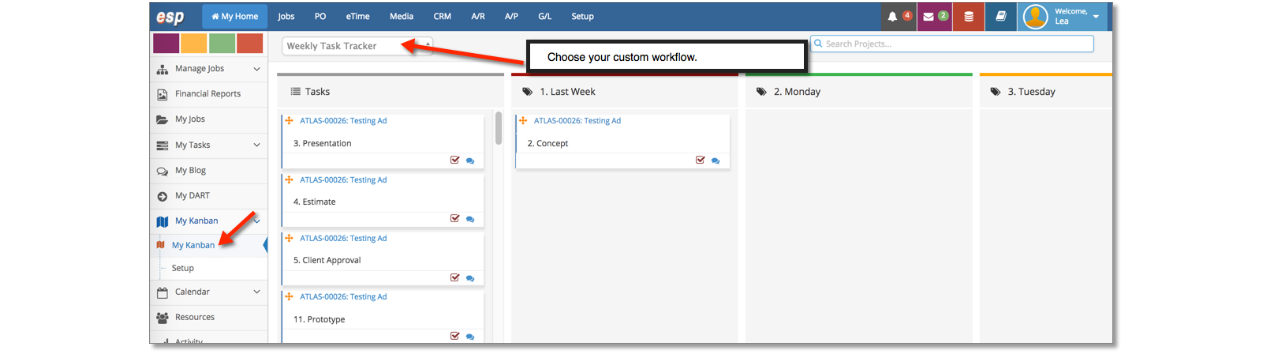
Task: Open the Weekly Task Tracker workflow dropdown
Action: (x=357, y=45)
